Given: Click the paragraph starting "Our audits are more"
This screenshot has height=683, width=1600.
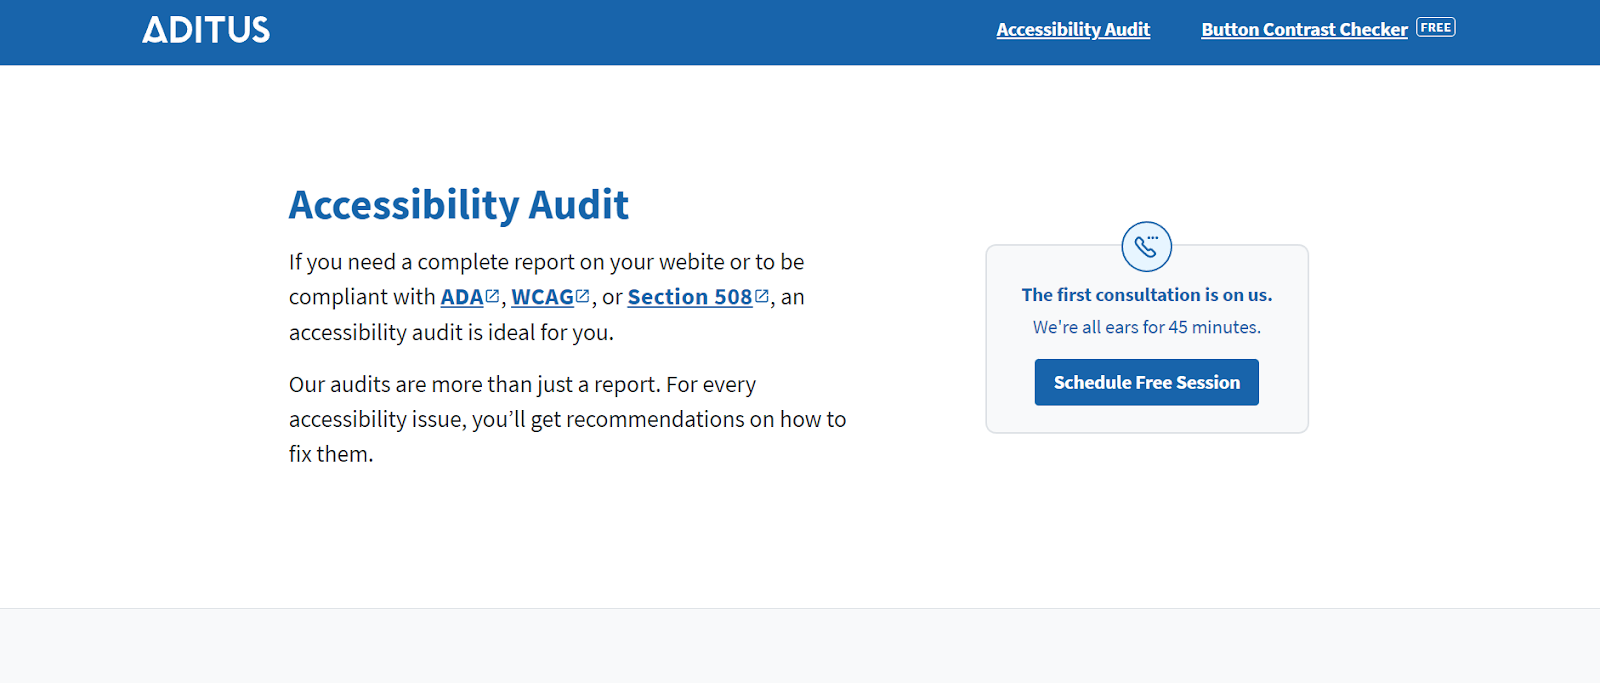Looking at the screenshot, I should (522, 385).
